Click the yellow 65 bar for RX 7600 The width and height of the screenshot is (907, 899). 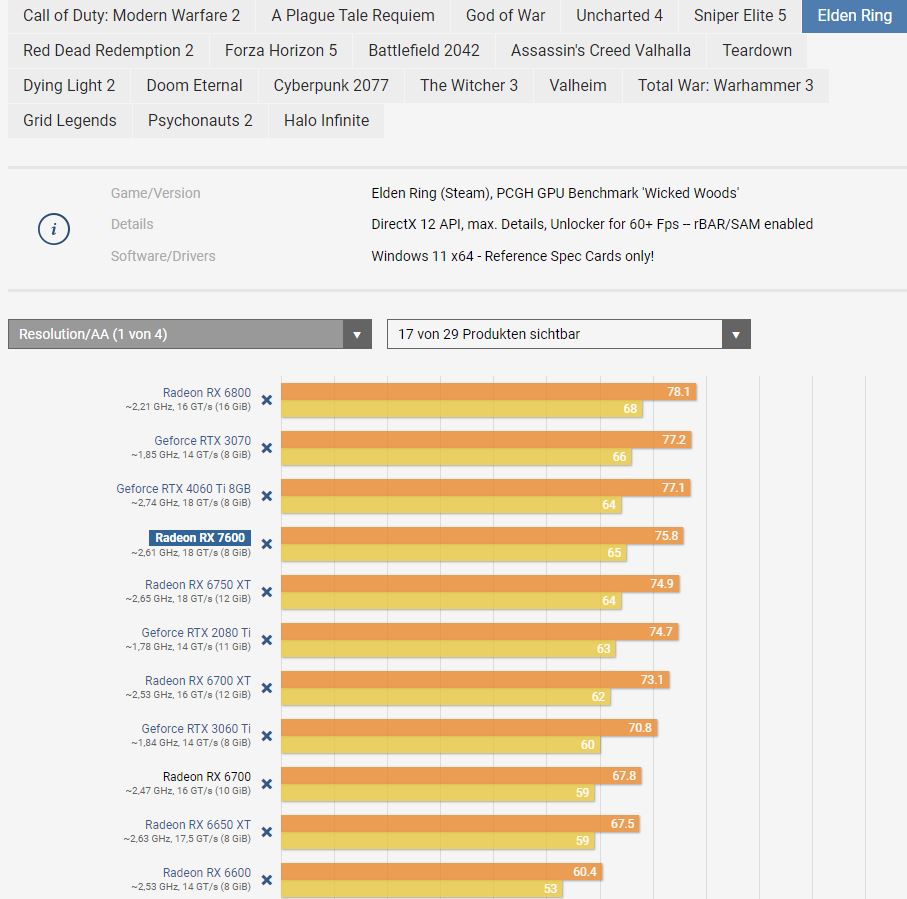454,552
